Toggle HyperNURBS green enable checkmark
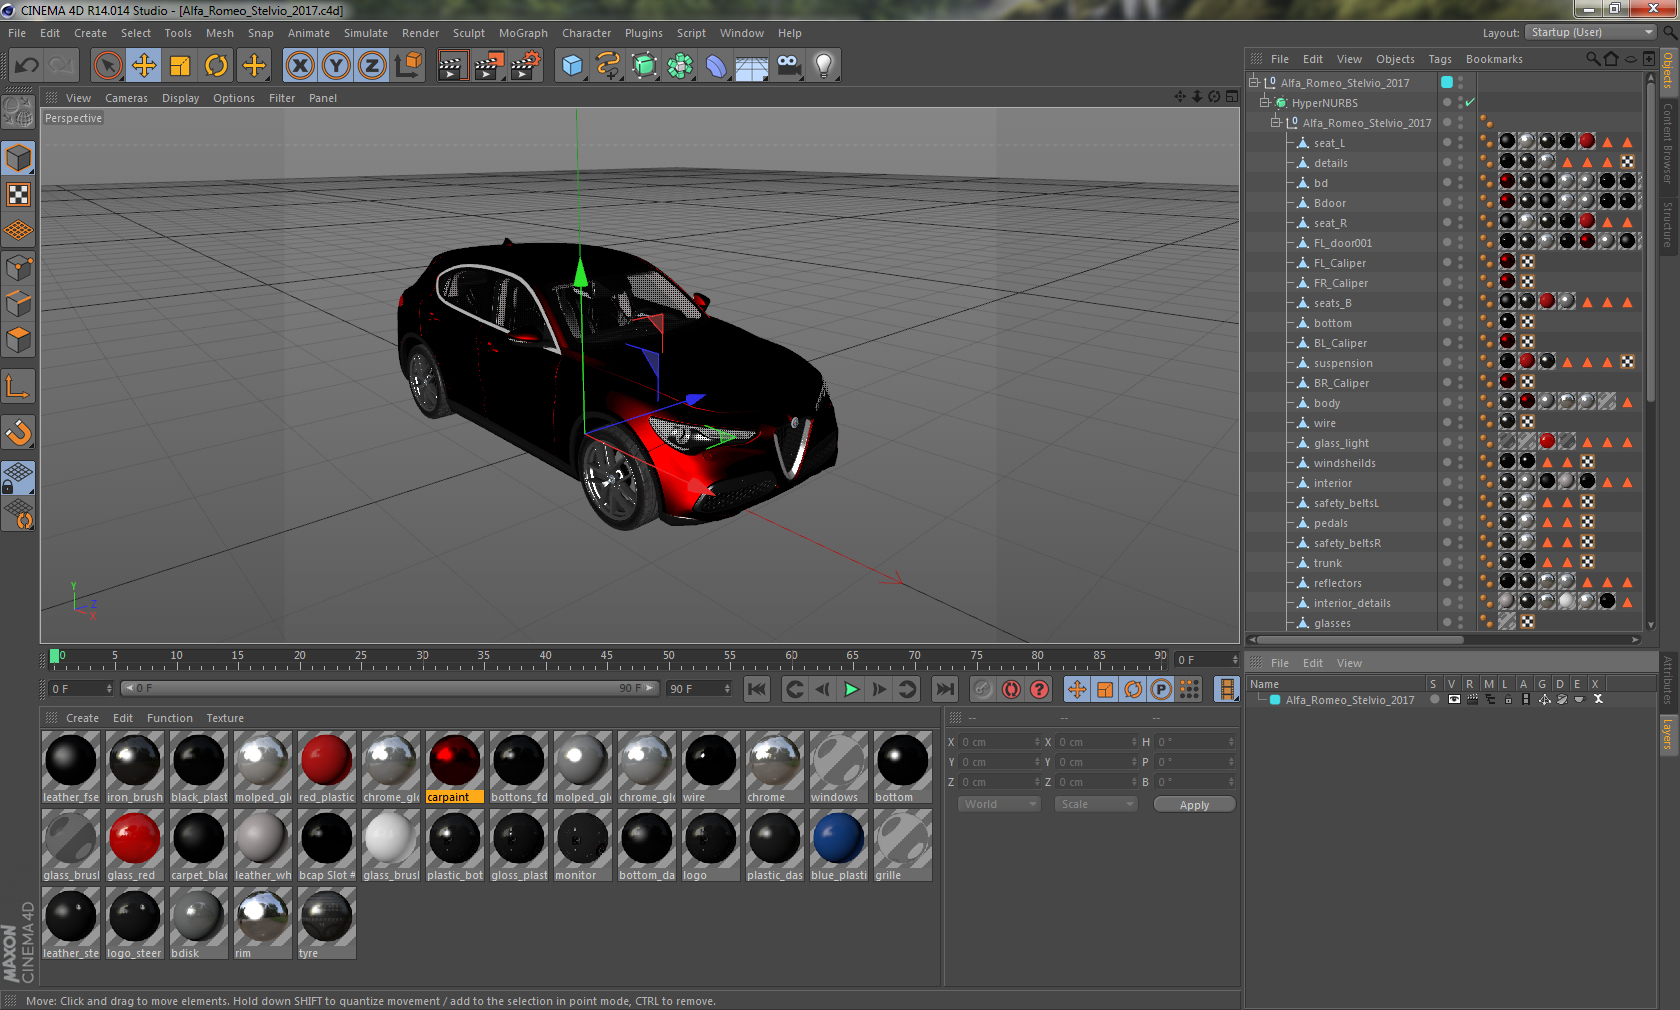This screenshot has height=1010, width=1680. point(1470,103)
